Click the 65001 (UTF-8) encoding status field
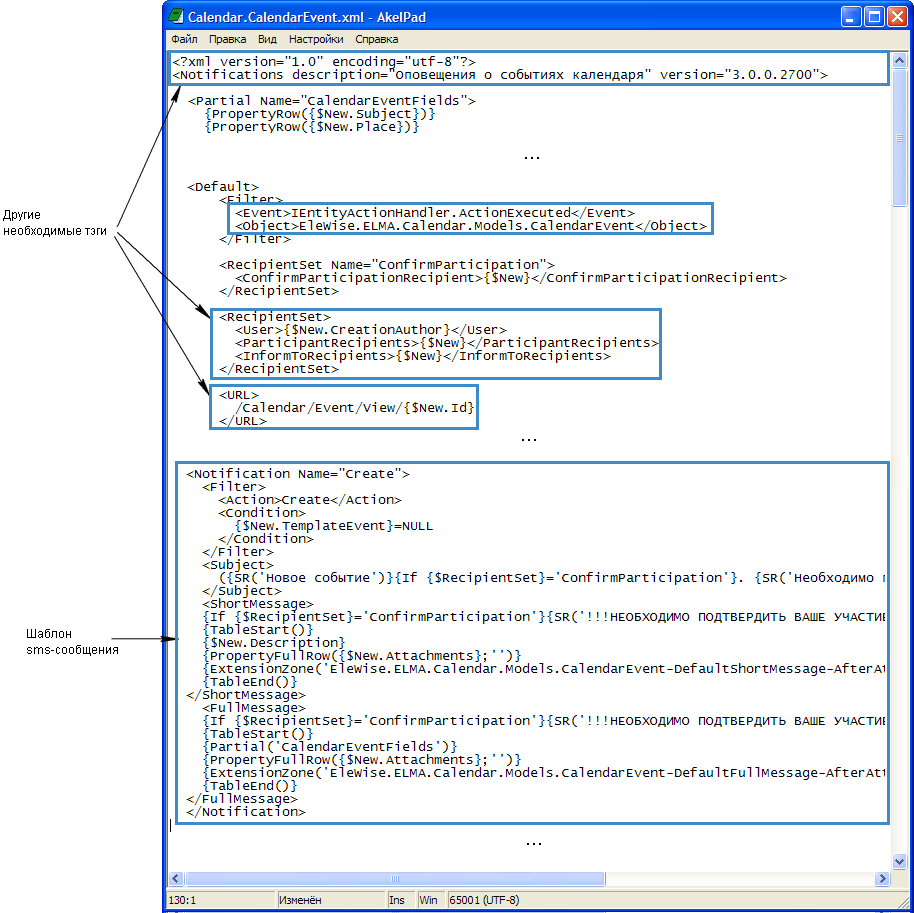The width and height of the screenshot is (914, 913). (x=484, y=900)
